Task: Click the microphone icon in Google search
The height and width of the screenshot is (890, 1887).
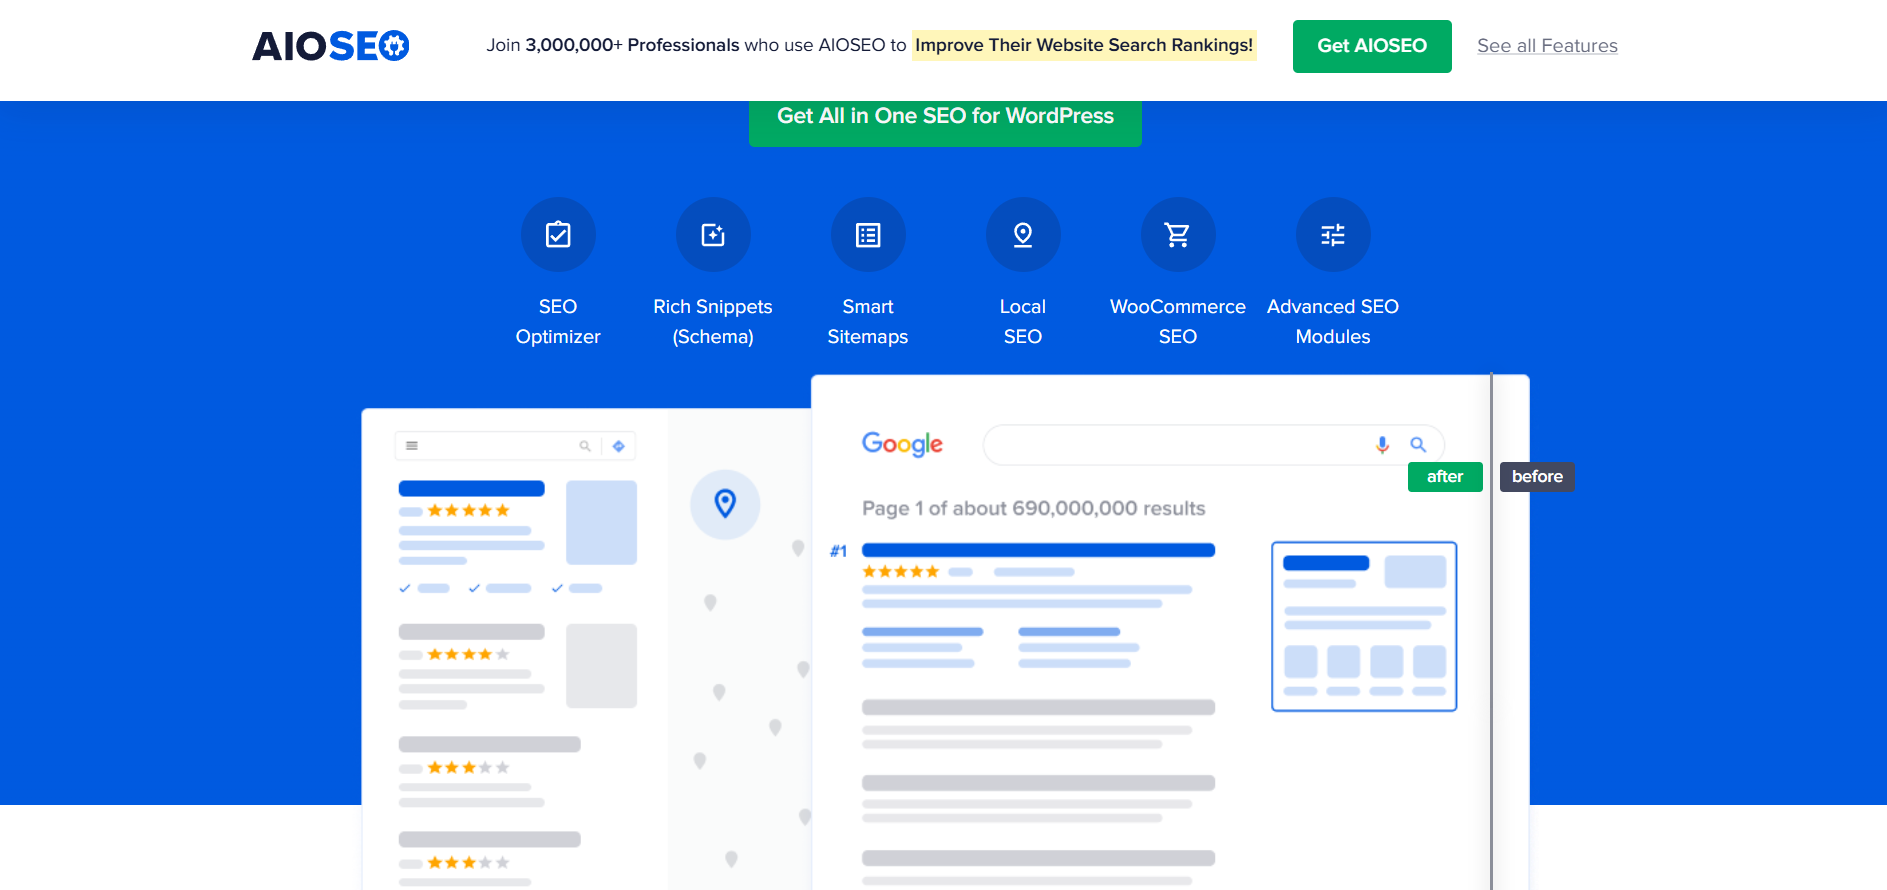Action: pos(1382,445)
